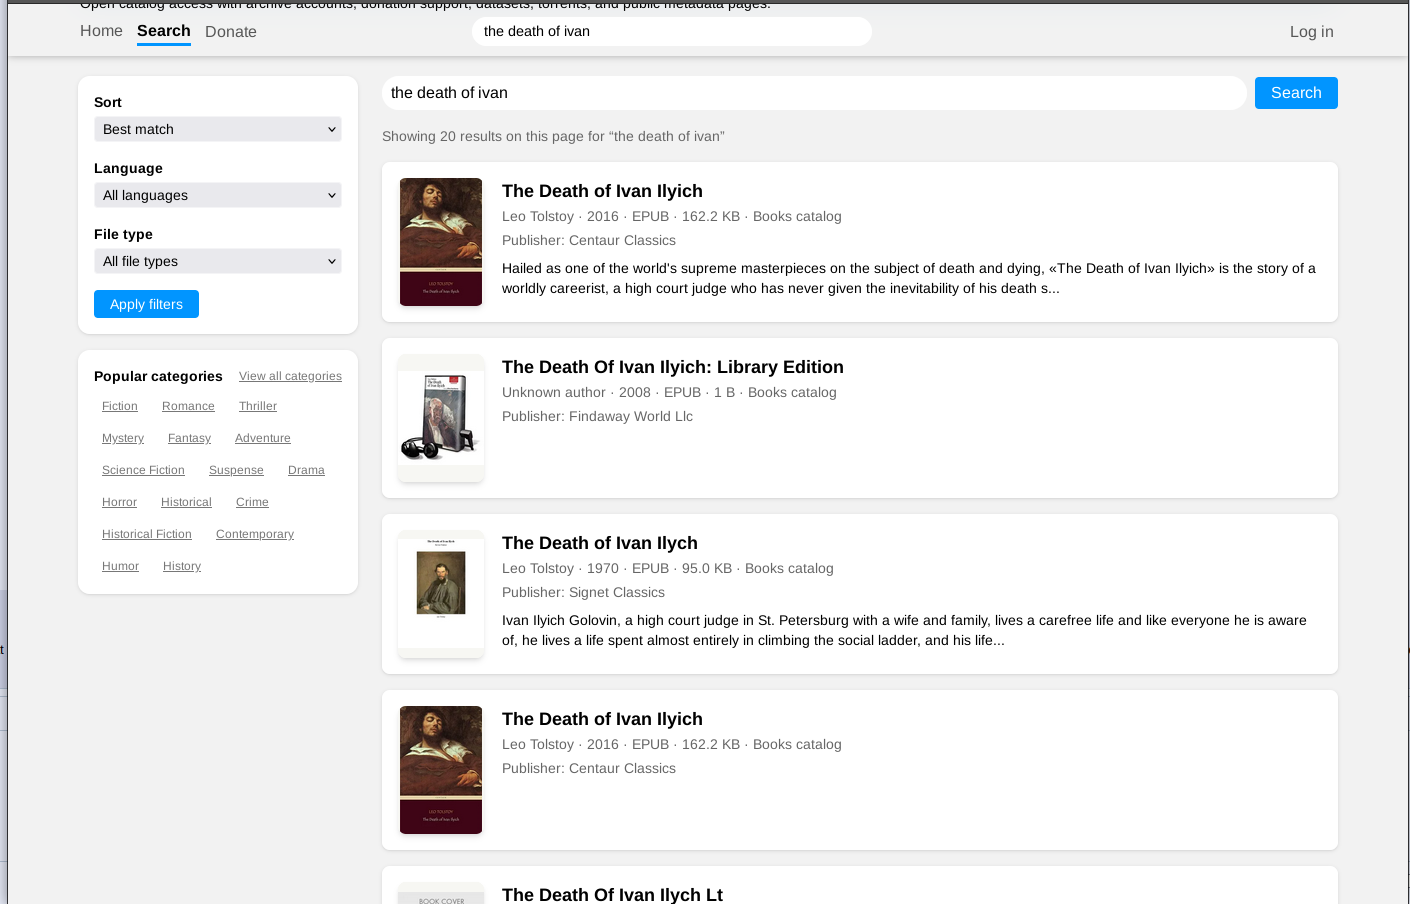Click the Apply filters button
The image size is (1410, 904).
[146, 304]
